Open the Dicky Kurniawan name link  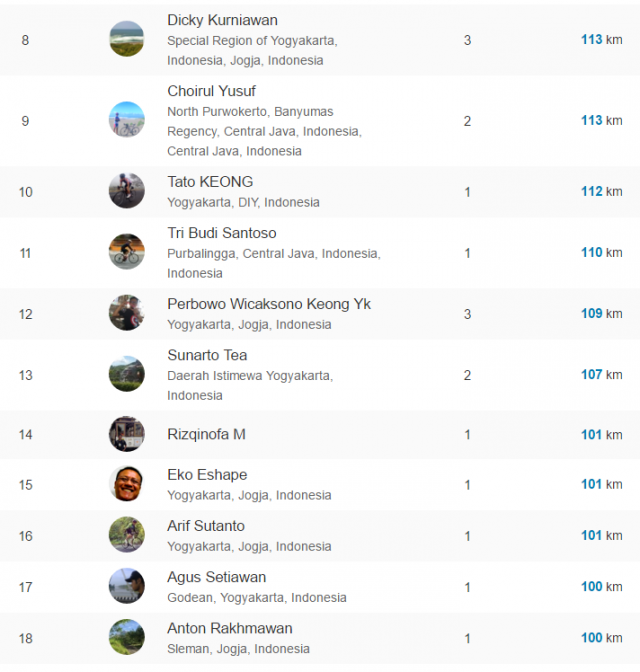click(222, 20)
